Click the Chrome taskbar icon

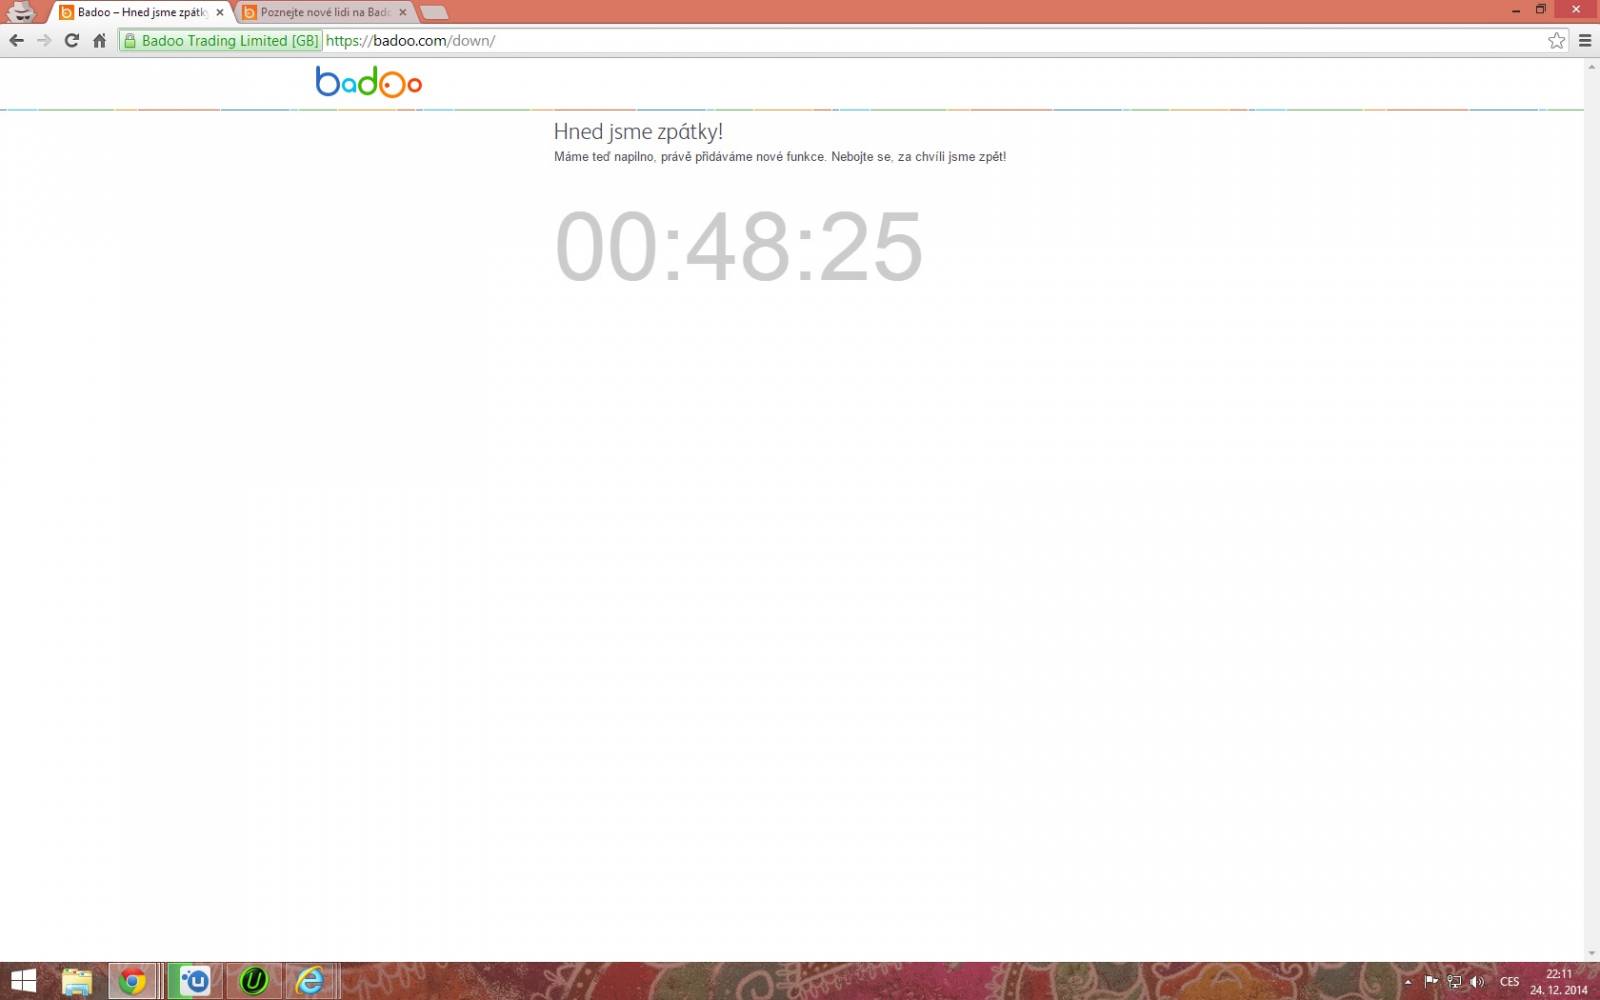pos(132,982)
